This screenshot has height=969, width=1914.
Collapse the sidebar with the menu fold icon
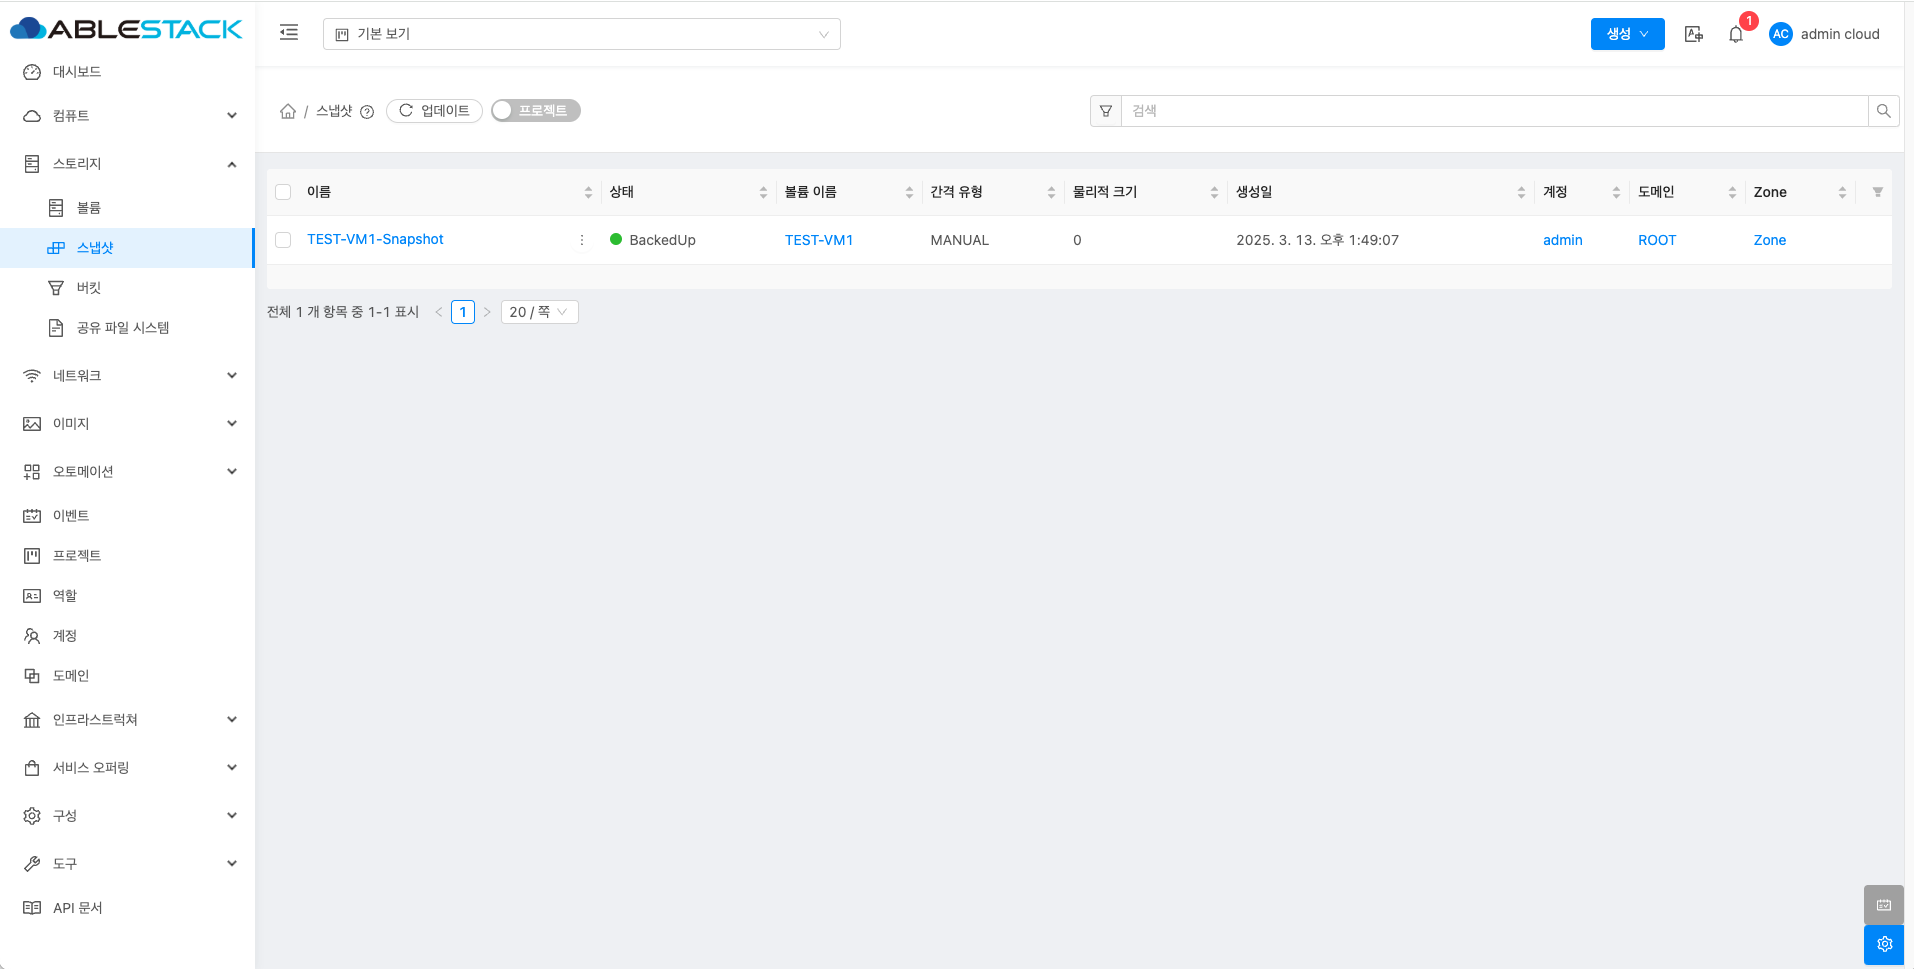tap(289, 33)
